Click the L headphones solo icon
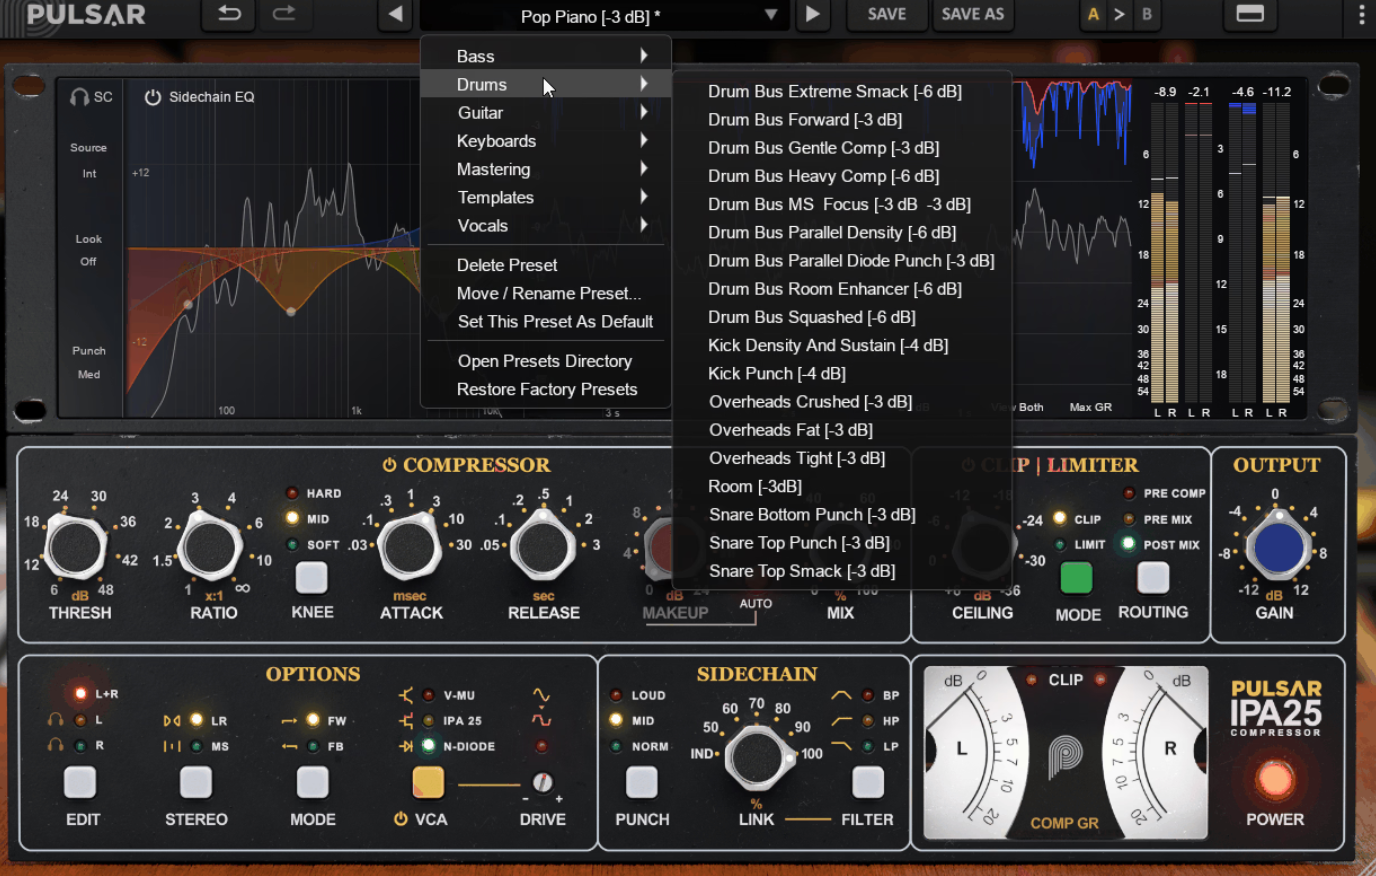 (x=55, y=720)
